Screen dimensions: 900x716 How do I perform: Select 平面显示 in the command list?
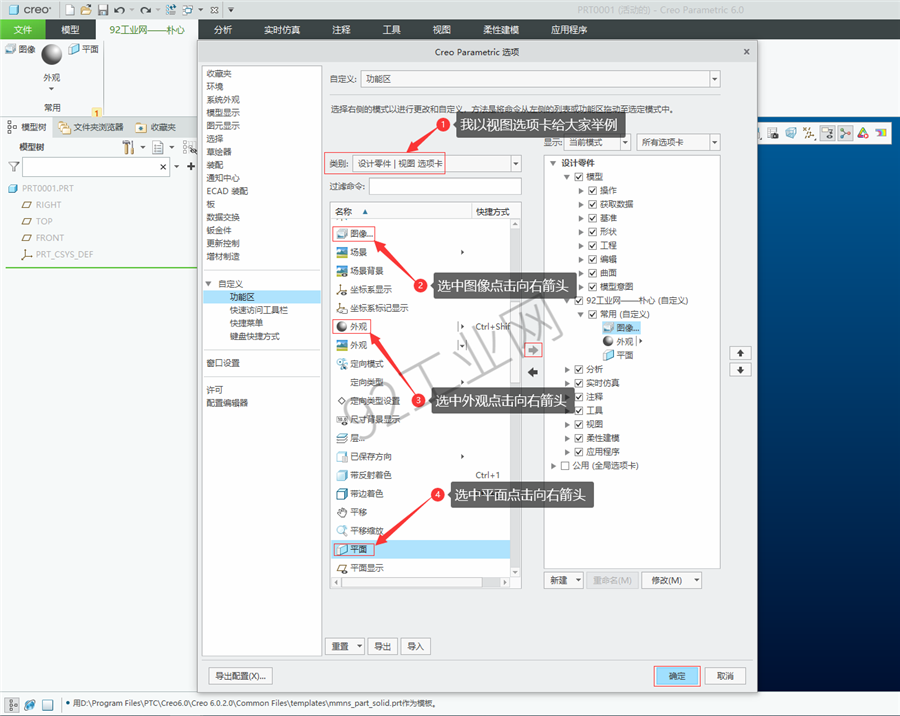[421, 568]
